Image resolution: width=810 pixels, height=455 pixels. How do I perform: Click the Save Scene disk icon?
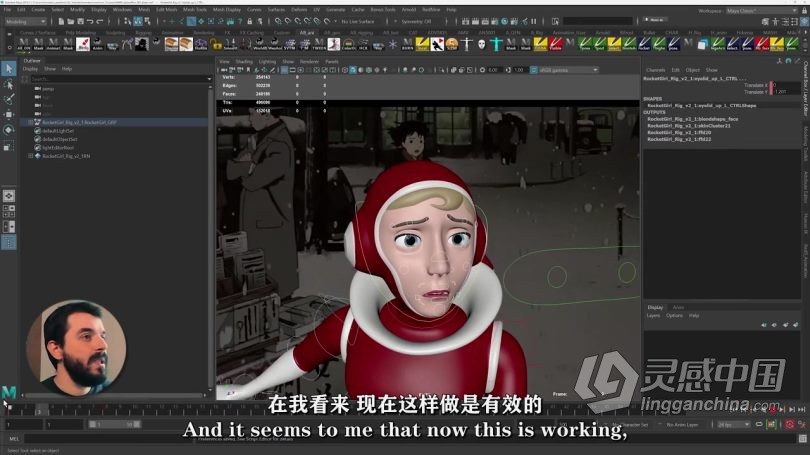[81, 21]
